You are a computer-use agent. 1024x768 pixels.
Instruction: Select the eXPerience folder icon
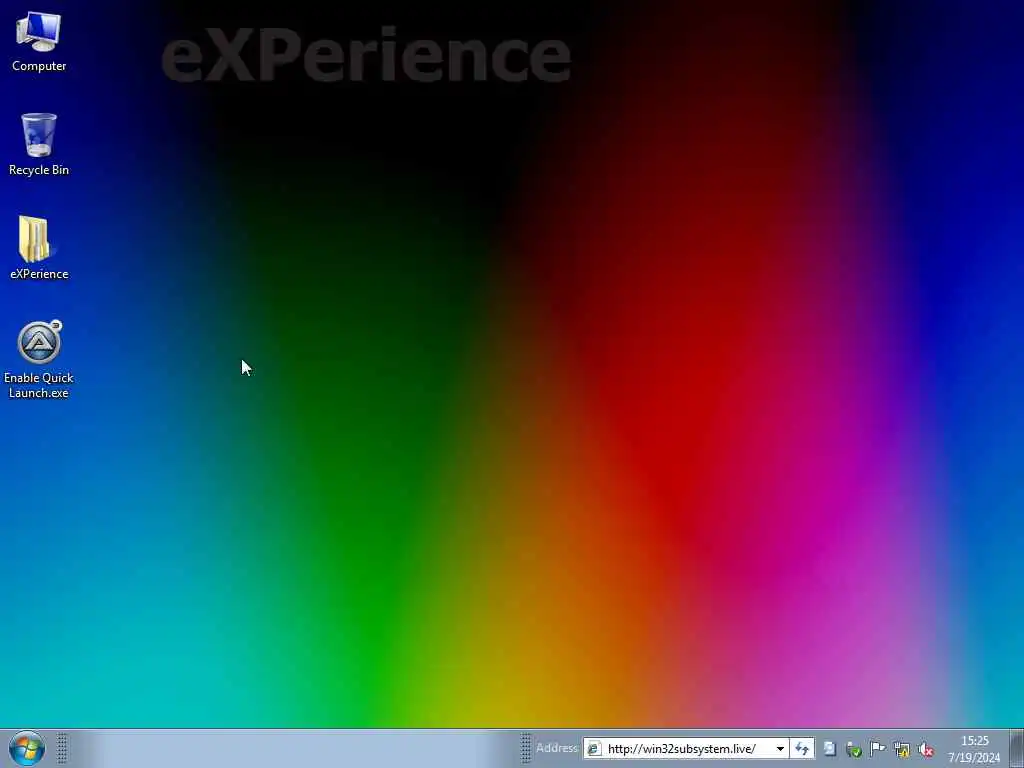click(39, 248)
